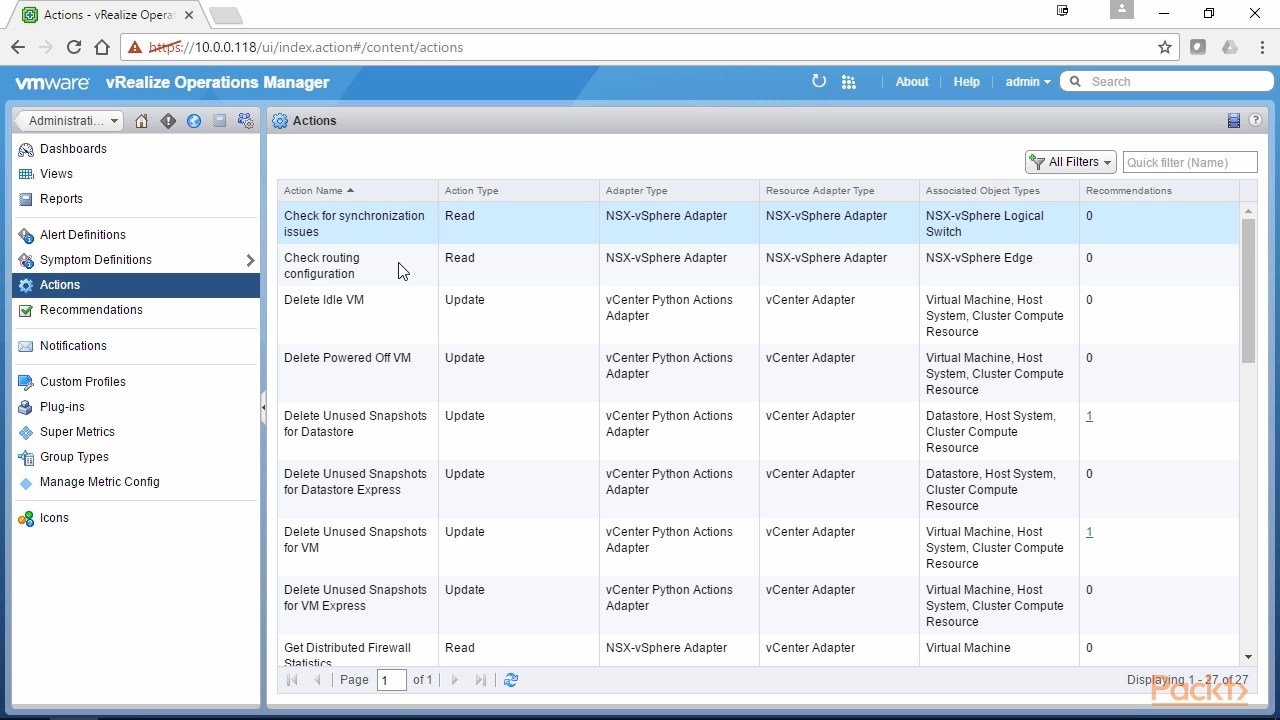This screenshot has width=1280, height=720.
Task: Select the Delete Unused Snapshots for Datastore Express row
Action: pyautogui.click(x=758, y=489)
